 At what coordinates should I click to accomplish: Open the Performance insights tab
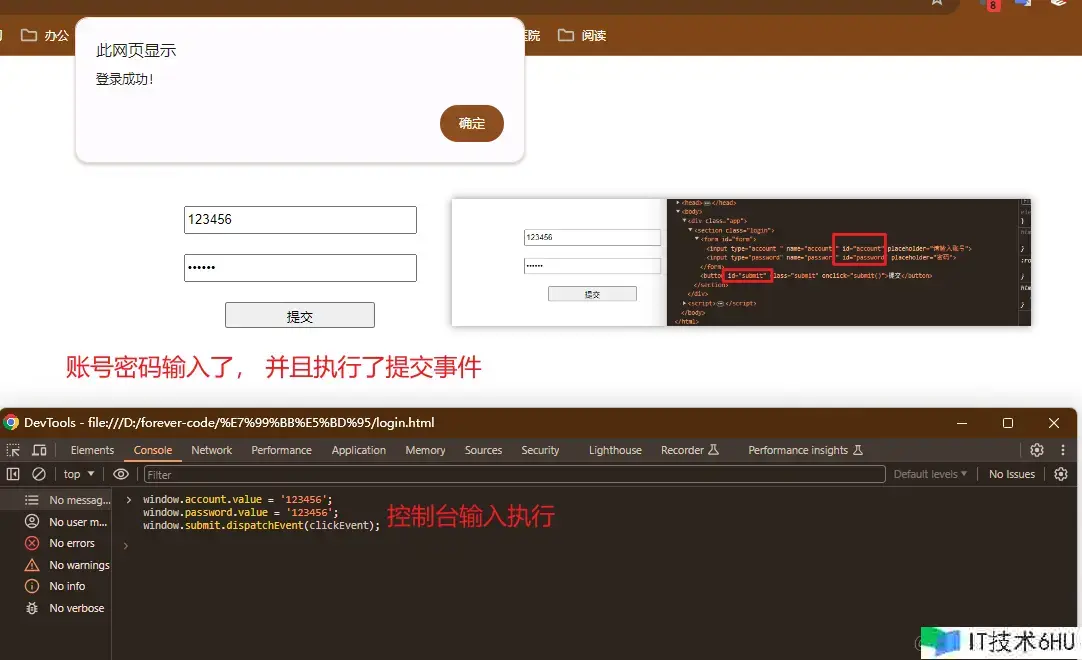pos(805,450)
